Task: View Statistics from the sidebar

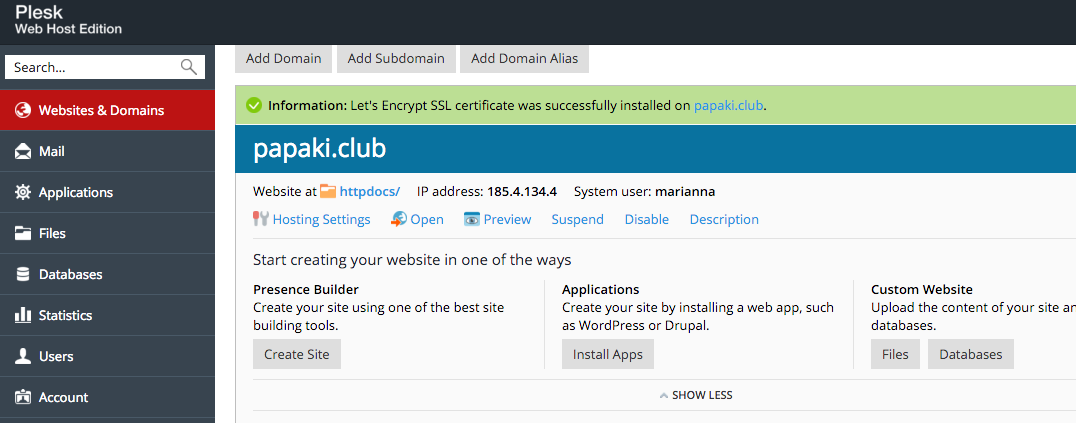Action: point(107,315)
